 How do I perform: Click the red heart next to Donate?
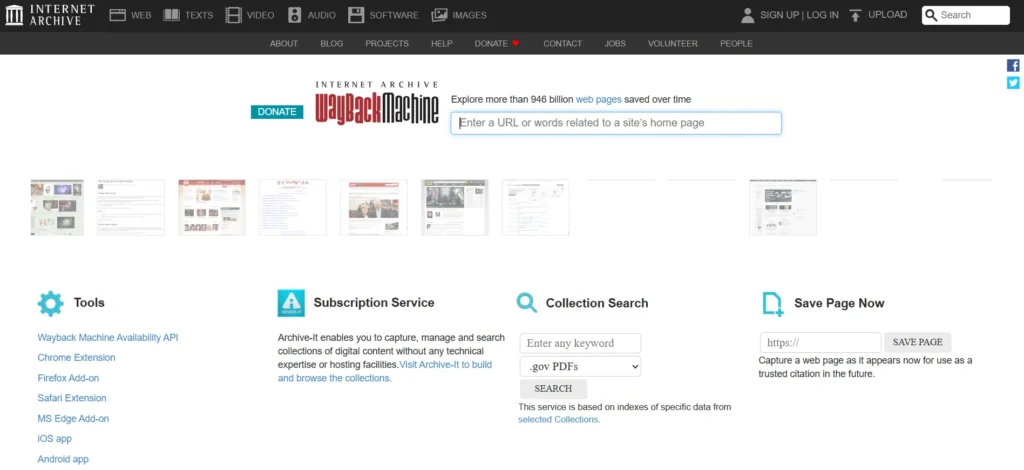515,44
